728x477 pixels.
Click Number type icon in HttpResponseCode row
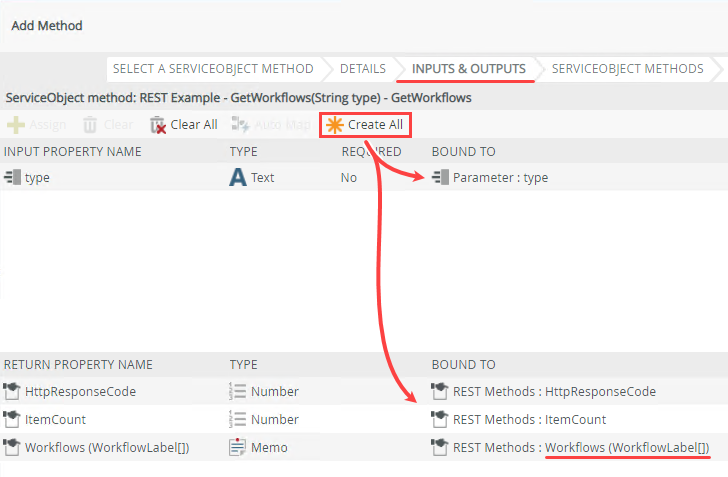[x=237, y=392]
